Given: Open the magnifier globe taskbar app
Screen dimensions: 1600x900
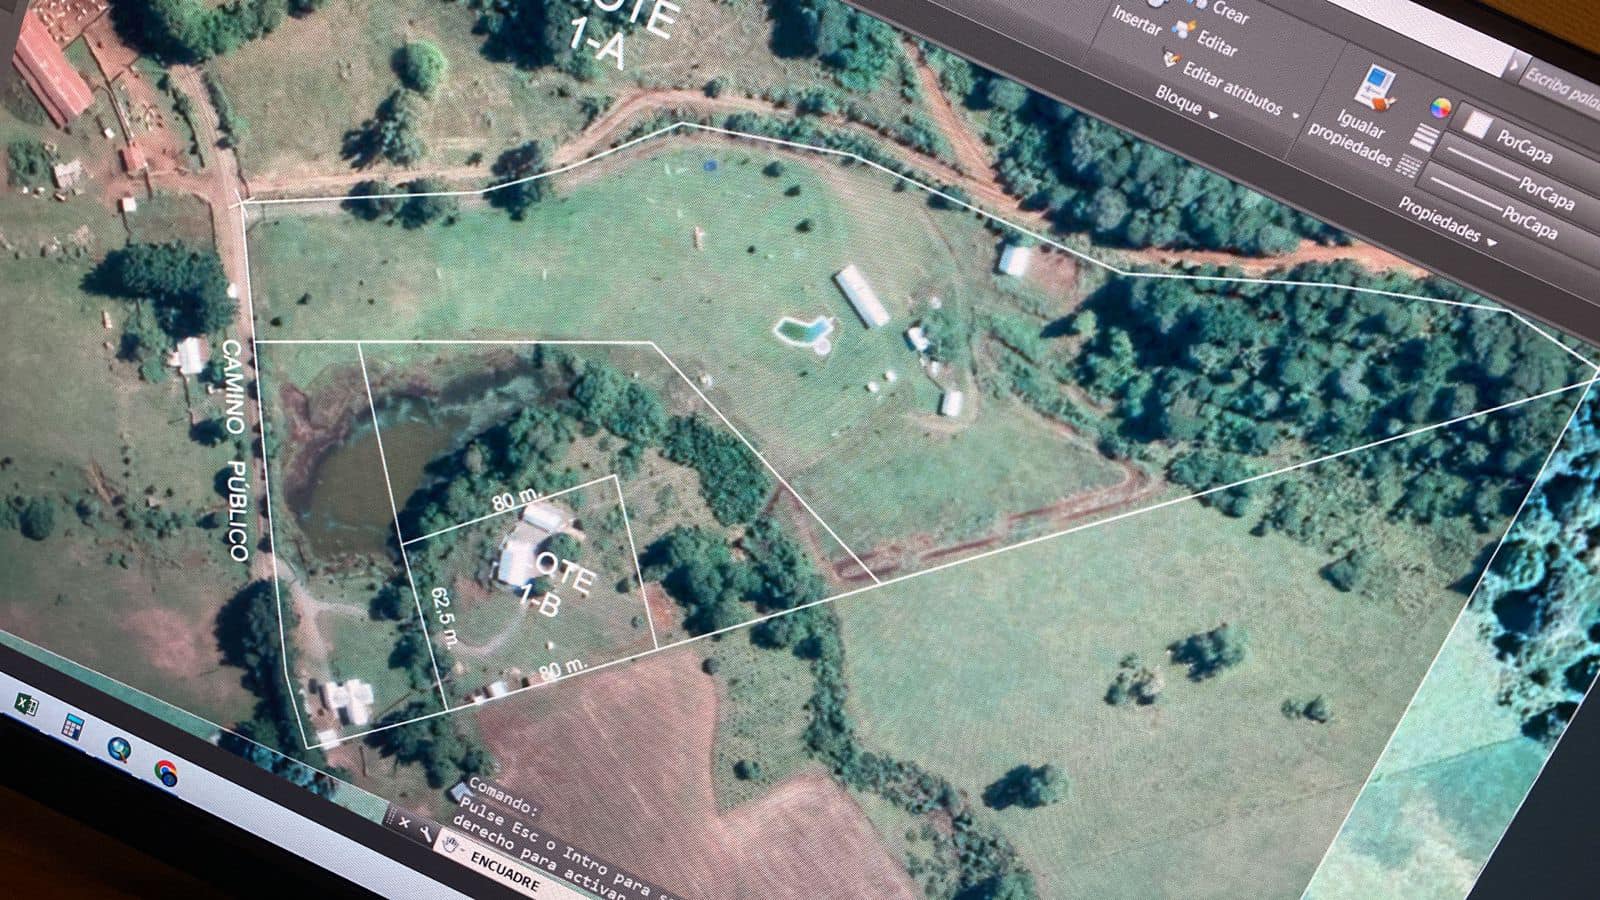Looking at the screenshot, I should [118, 749].
